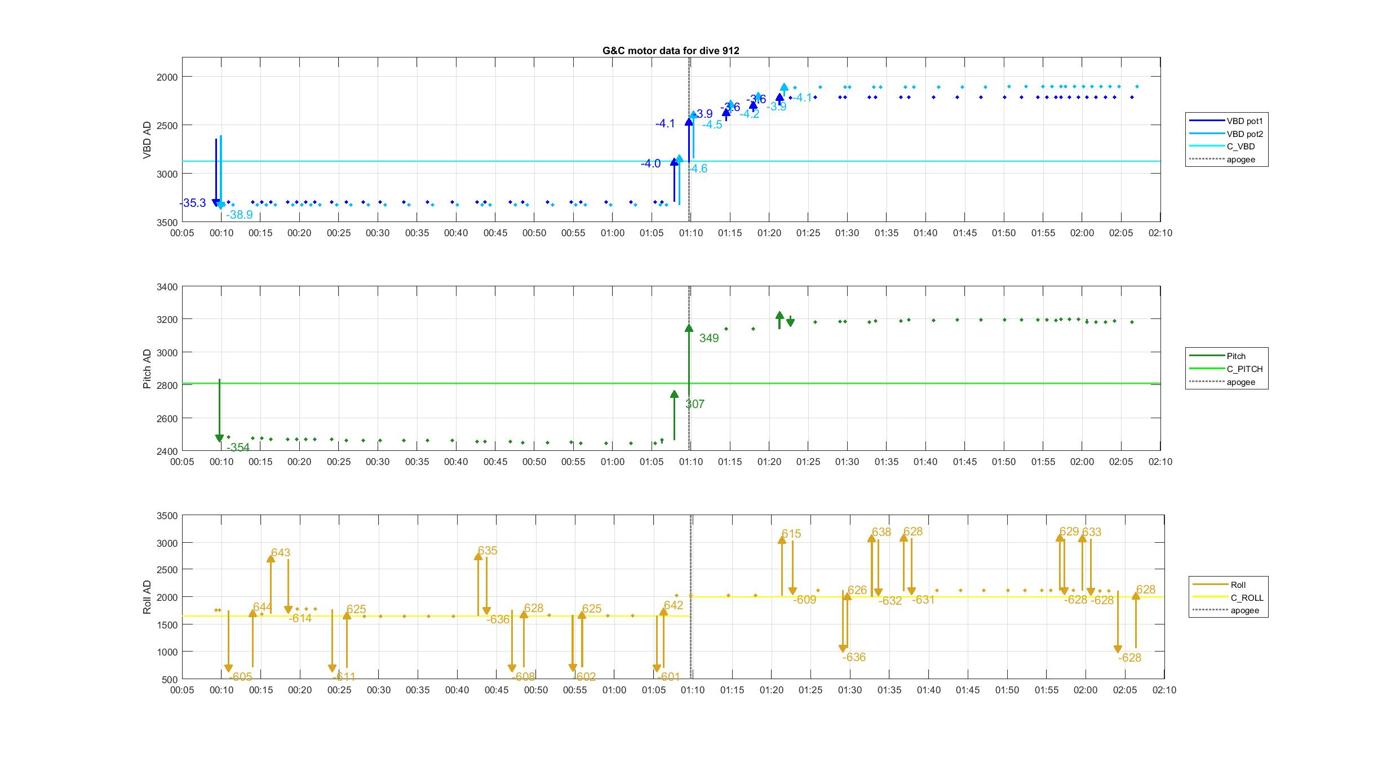Click the 'VBD AD' y-axis label
Viewport: 1400px width, 764px height.
pyautogui.click(x=147, y=140)
